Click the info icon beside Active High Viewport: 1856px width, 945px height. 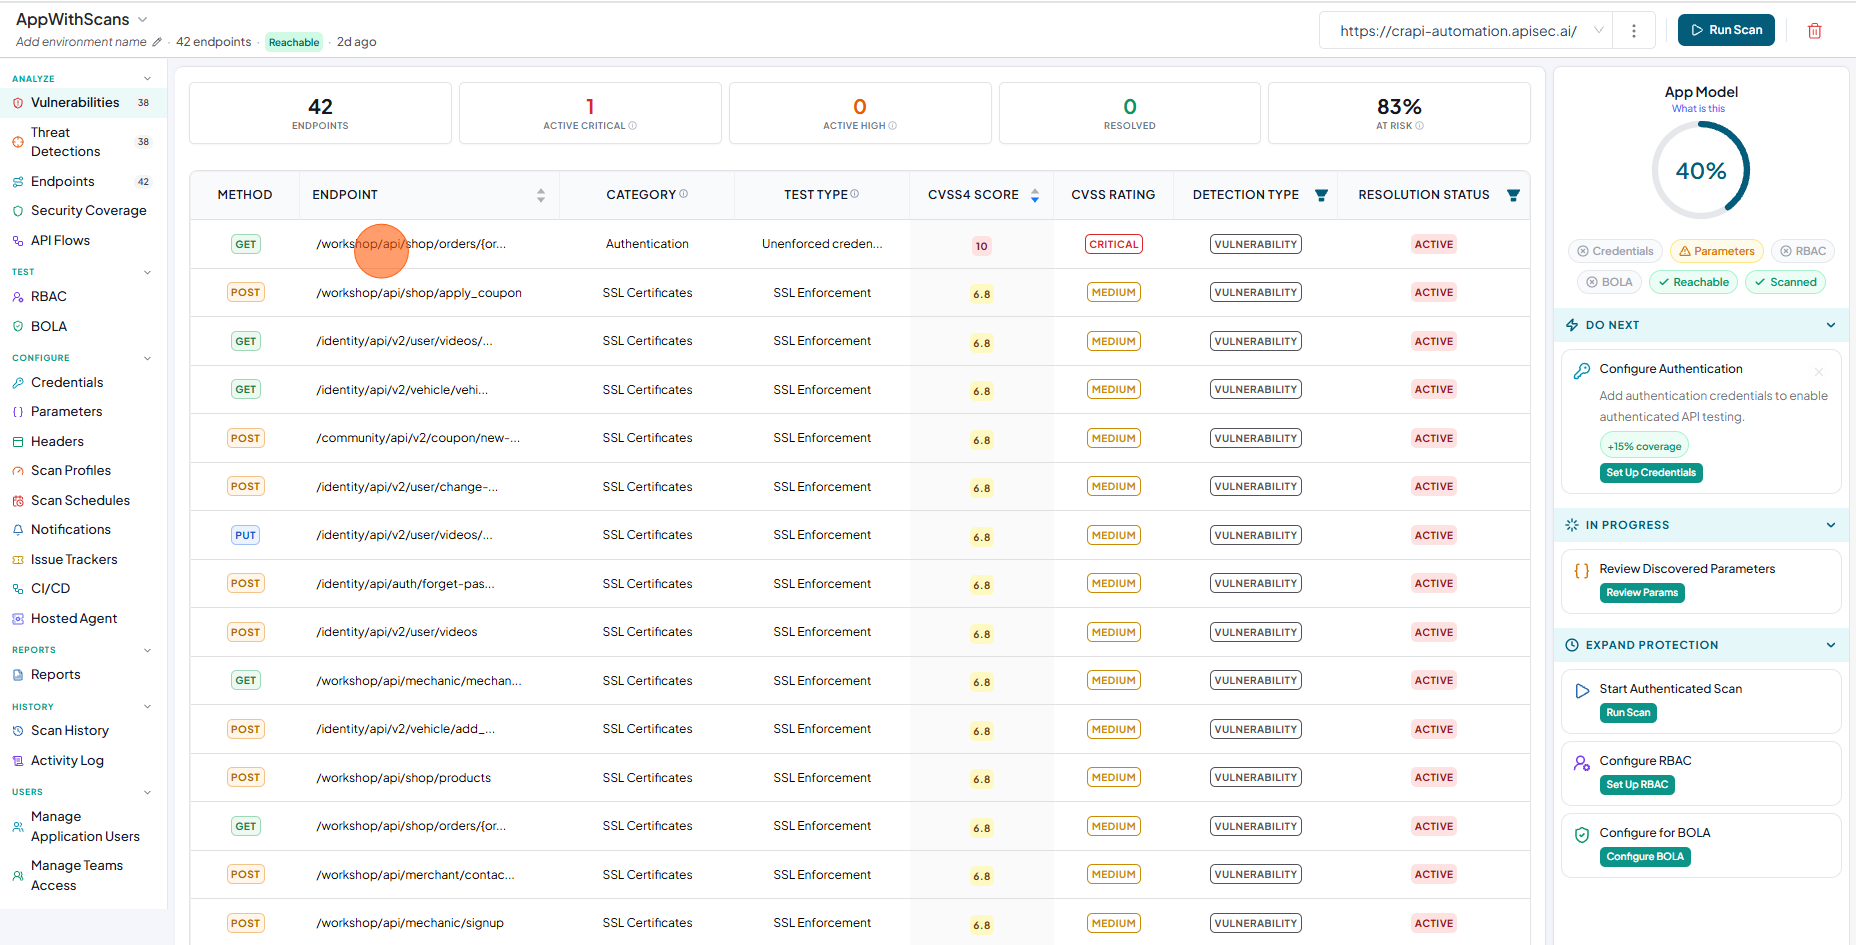(893, 126)
